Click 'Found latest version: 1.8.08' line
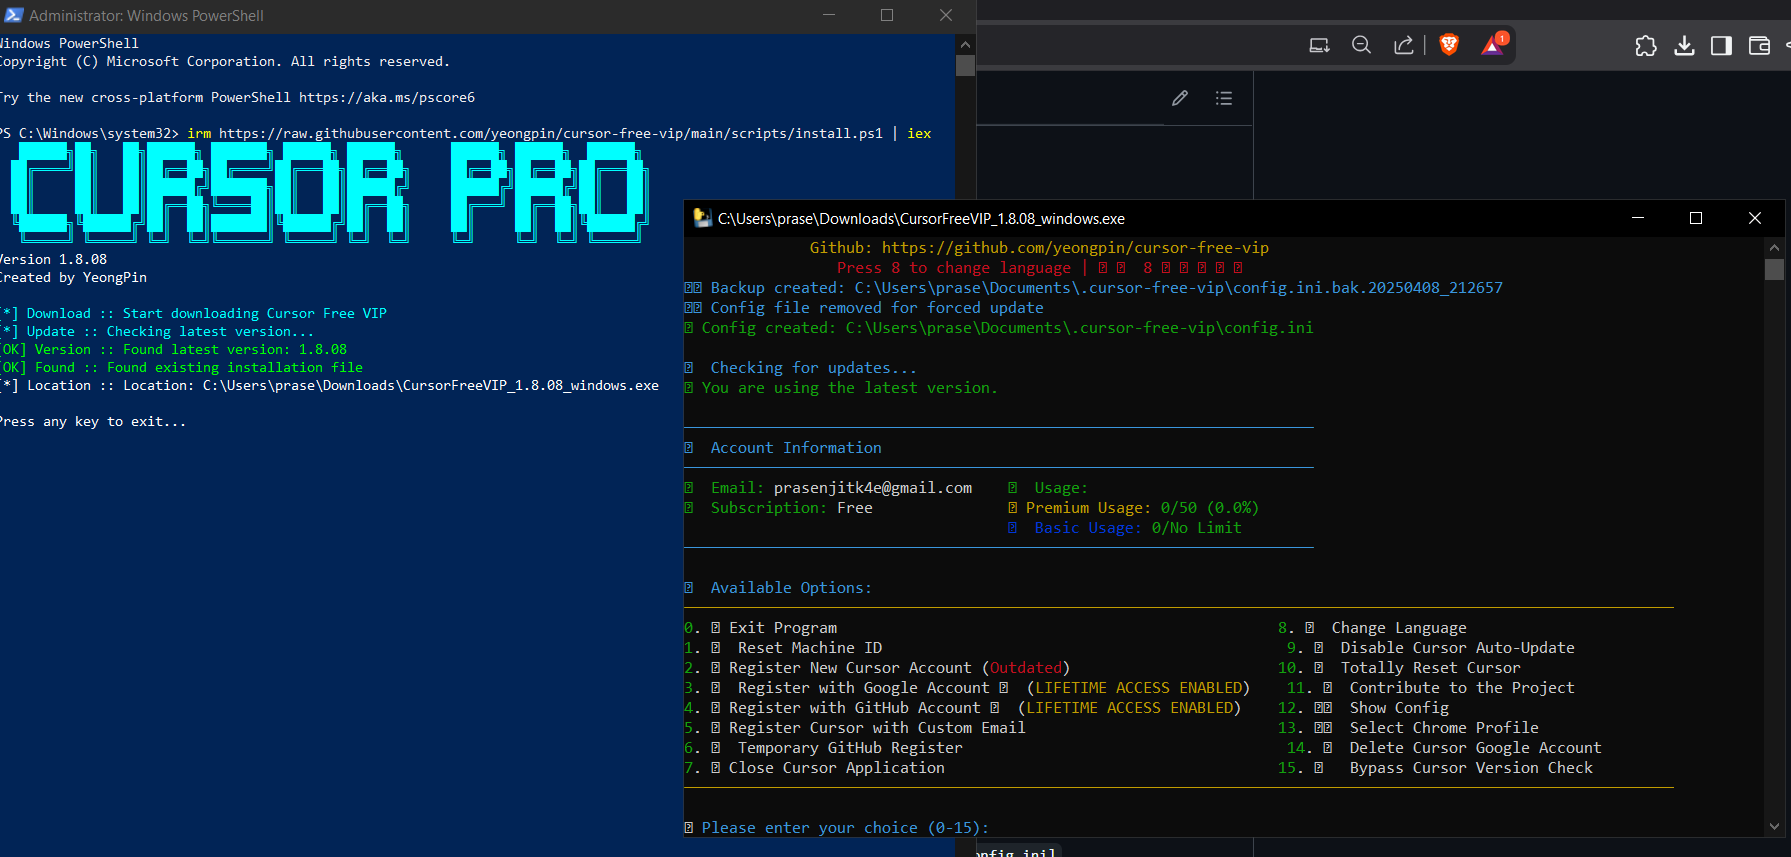Viewport: 1791px width, 857px height. pos(173,349)
